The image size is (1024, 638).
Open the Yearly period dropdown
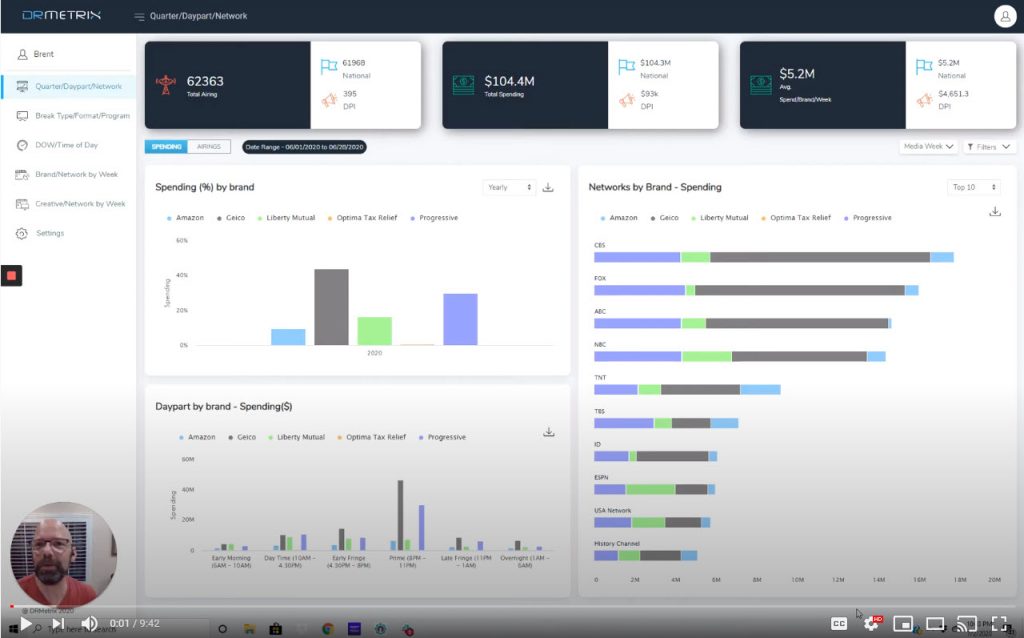pos(508,187)
